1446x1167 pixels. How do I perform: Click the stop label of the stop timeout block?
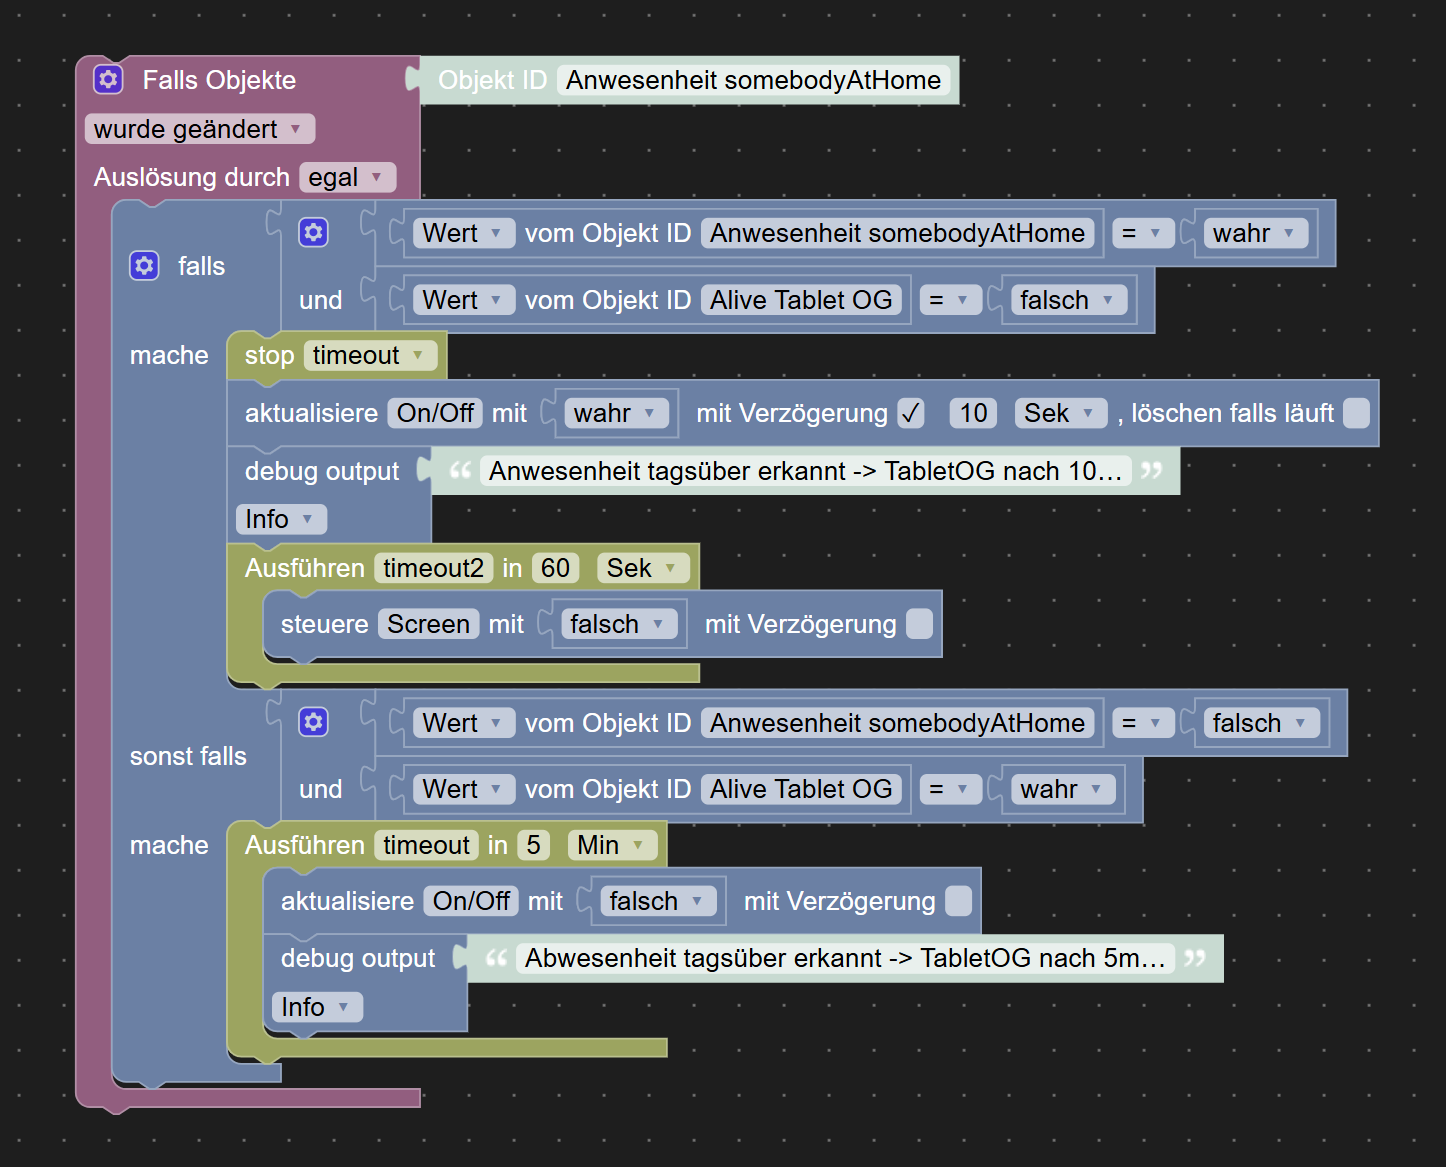(x=269, y=356)
